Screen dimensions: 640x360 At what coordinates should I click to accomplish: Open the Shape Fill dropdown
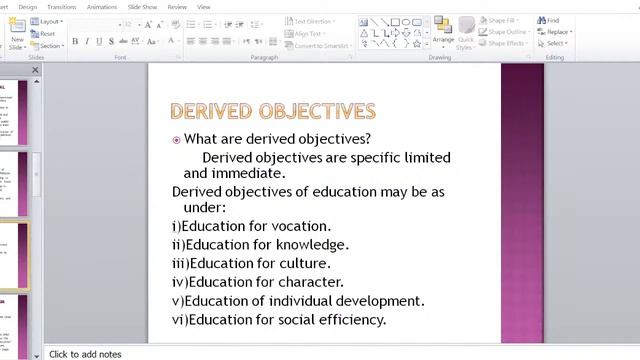coord(499,20)
